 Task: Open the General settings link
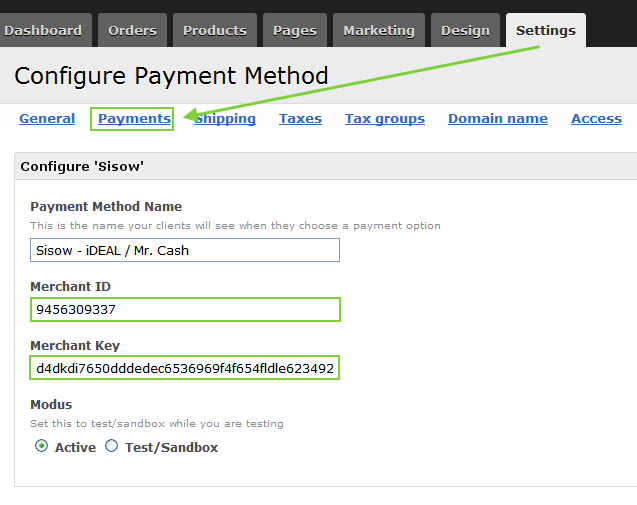(x=47, y=119)
